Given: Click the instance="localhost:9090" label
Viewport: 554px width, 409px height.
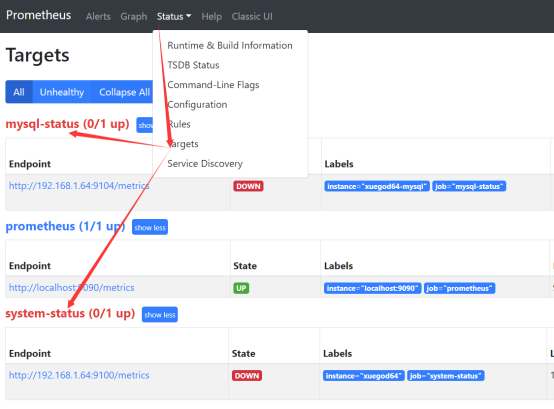Looking at the screenshot, I should 373,288.
